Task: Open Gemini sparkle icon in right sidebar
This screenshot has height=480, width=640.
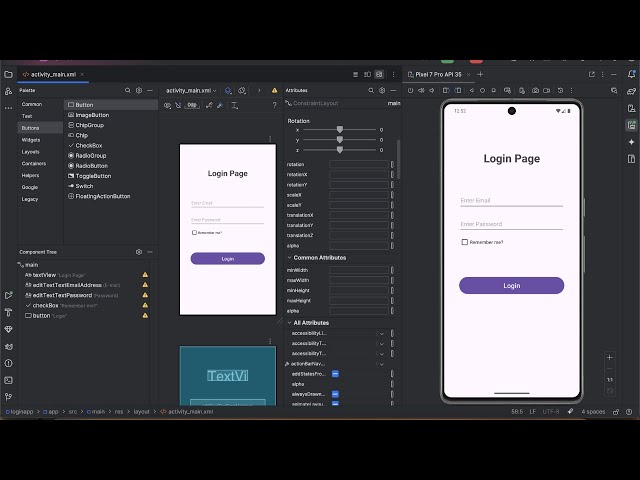Action: click(x=631, y=142)
